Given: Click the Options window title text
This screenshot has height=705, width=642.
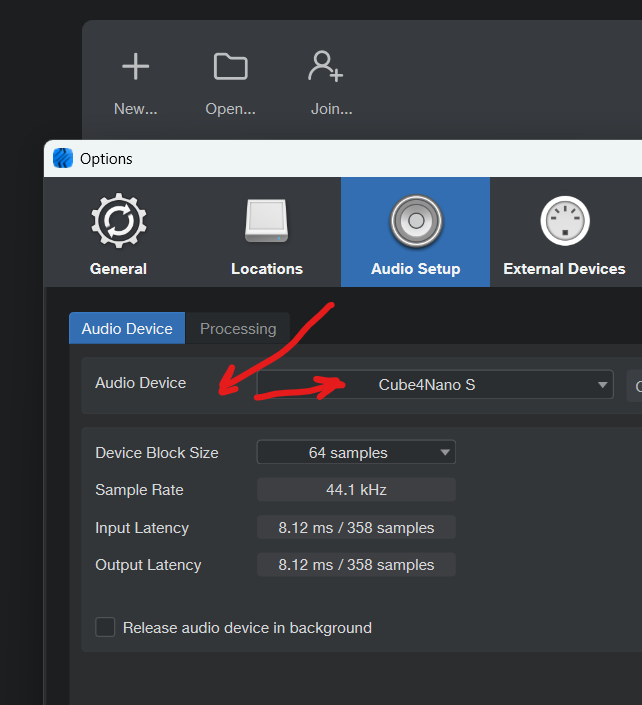Looking at the screenshot, I should 106,159.
